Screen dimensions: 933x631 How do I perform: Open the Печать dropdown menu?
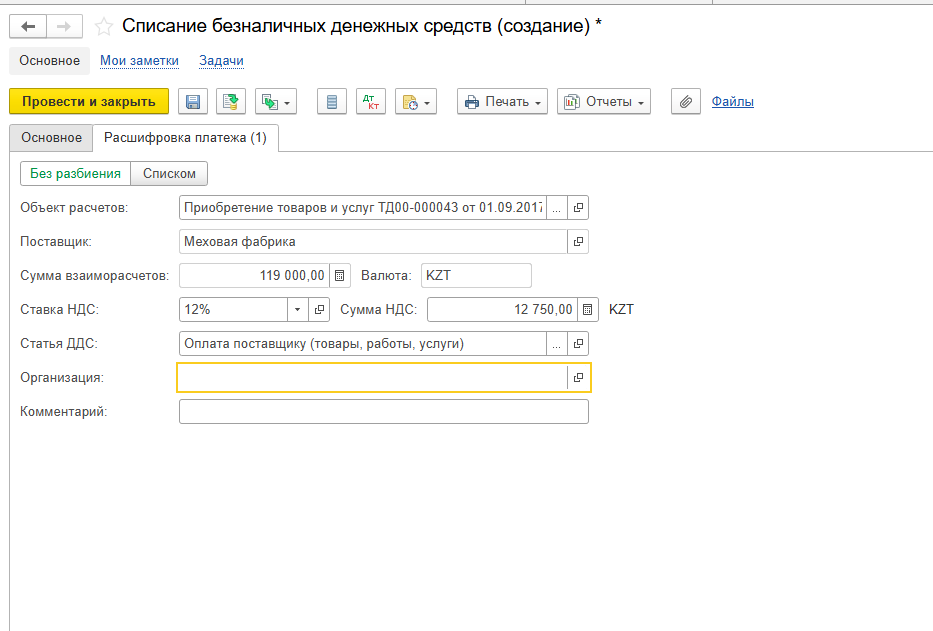tap(502, 101)
